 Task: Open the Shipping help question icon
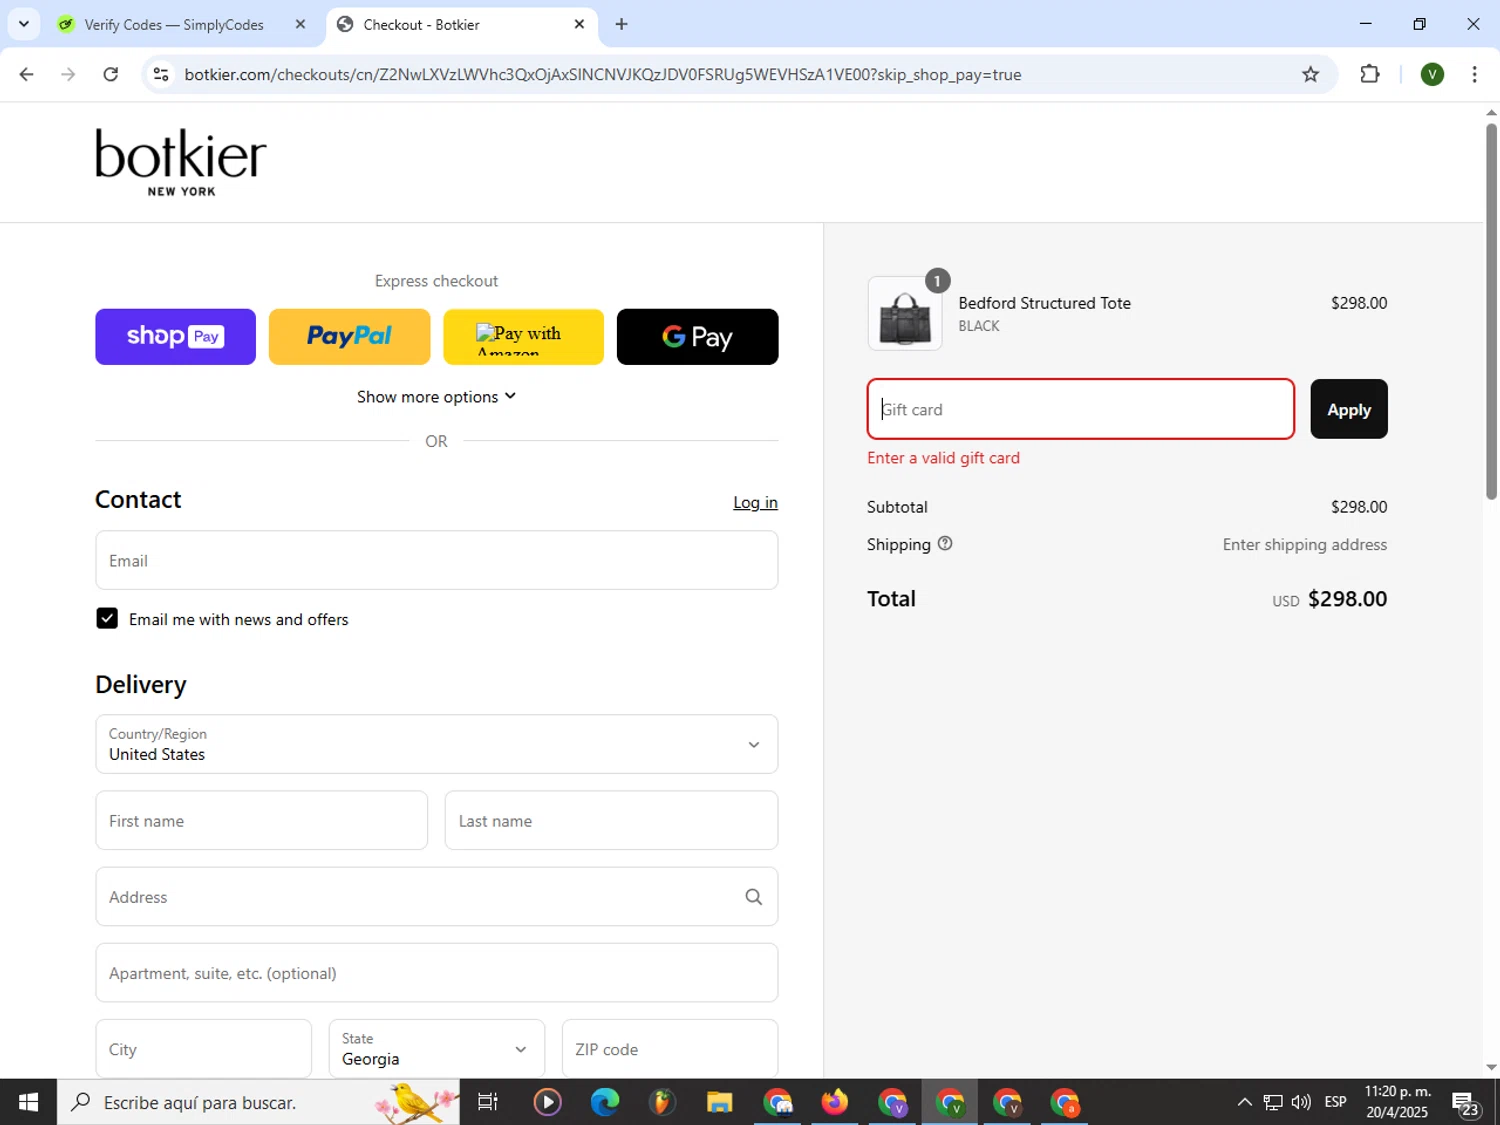(x=945, y=544)
